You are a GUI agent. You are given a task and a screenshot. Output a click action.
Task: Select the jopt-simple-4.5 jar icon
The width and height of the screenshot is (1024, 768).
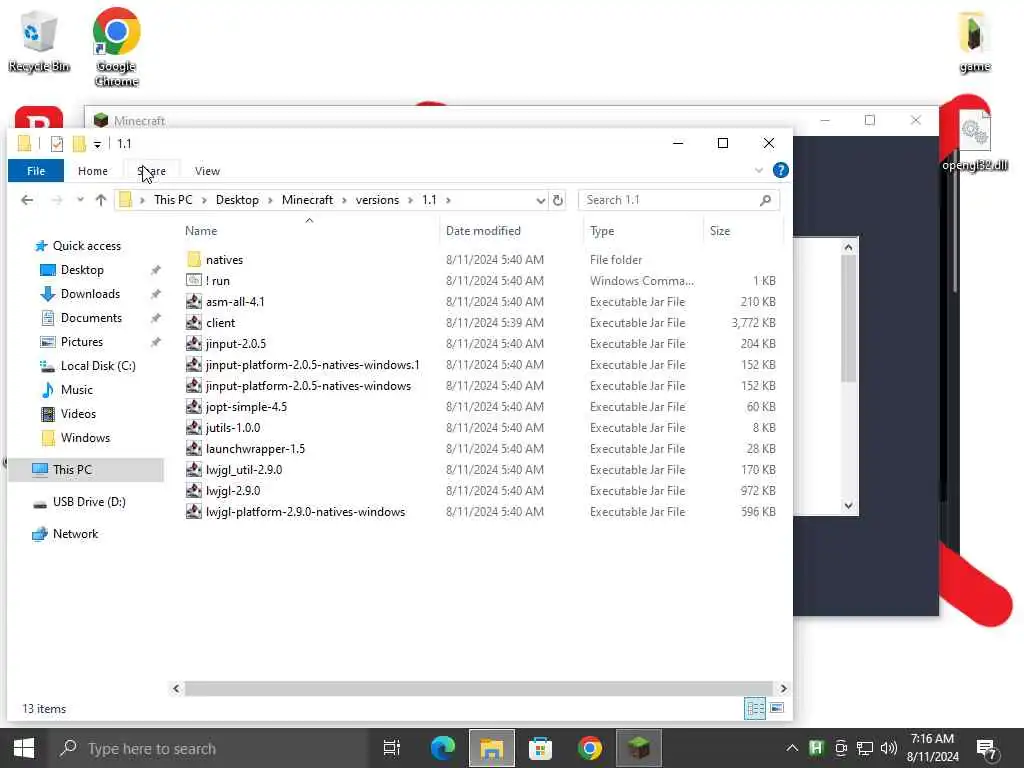[193, 406]
